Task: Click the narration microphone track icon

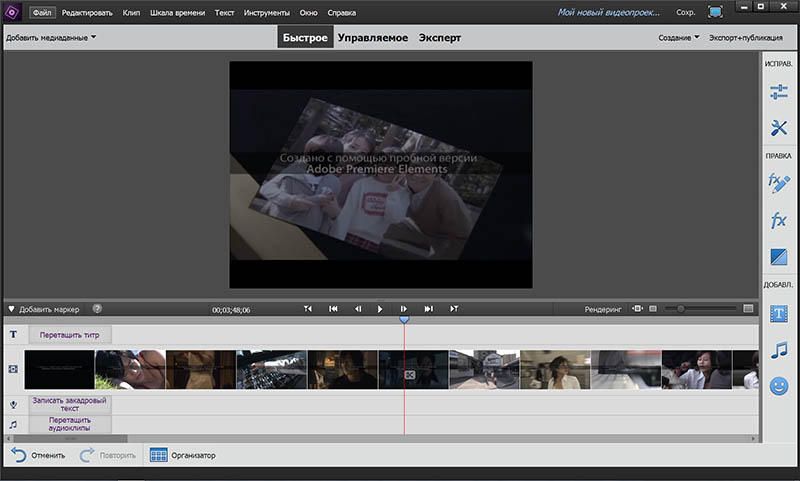Action: [x=13, y=404]
